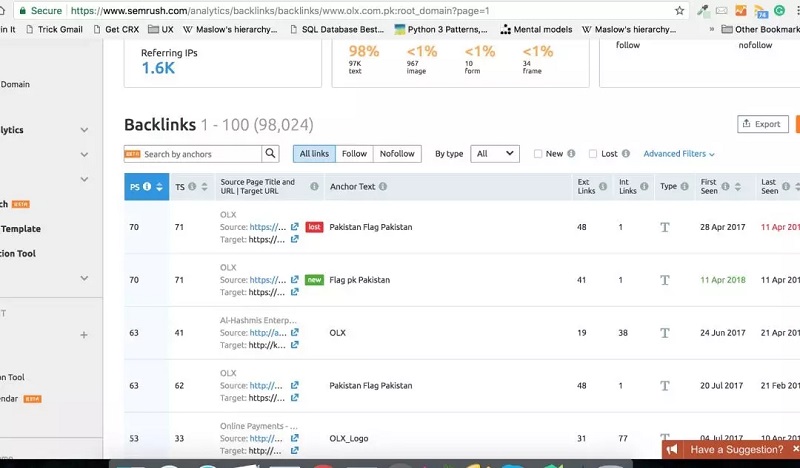This screenshot has height=468, width=800.
Task: Expand the second sidebar chevron below the lytics chevron
Action: tap(84, 154)
